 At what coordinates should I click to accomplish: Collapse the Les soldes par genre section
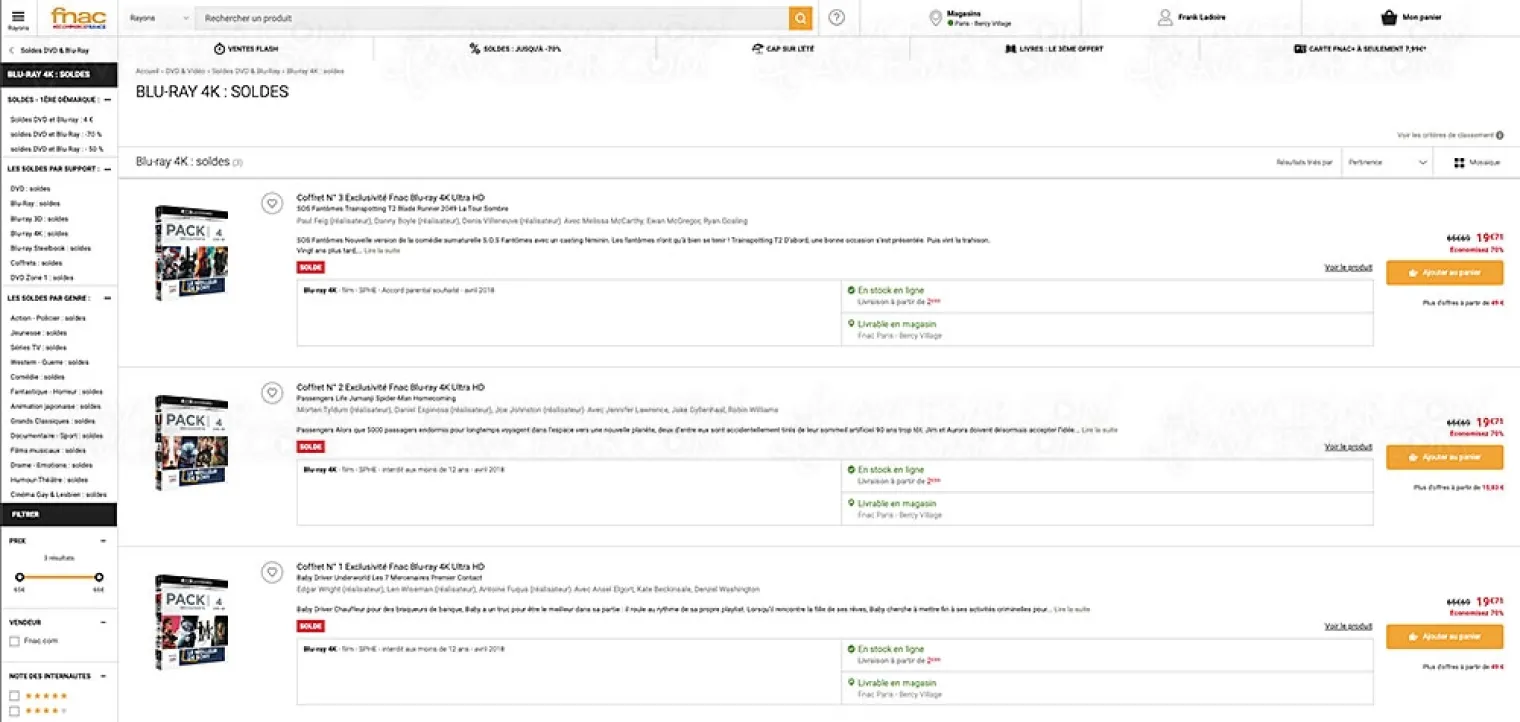tap(107, 298)
